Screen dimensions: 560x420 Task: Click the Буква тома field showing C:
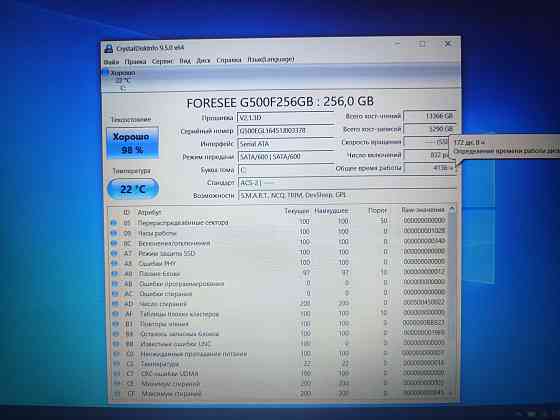click(x=286, y=170)
